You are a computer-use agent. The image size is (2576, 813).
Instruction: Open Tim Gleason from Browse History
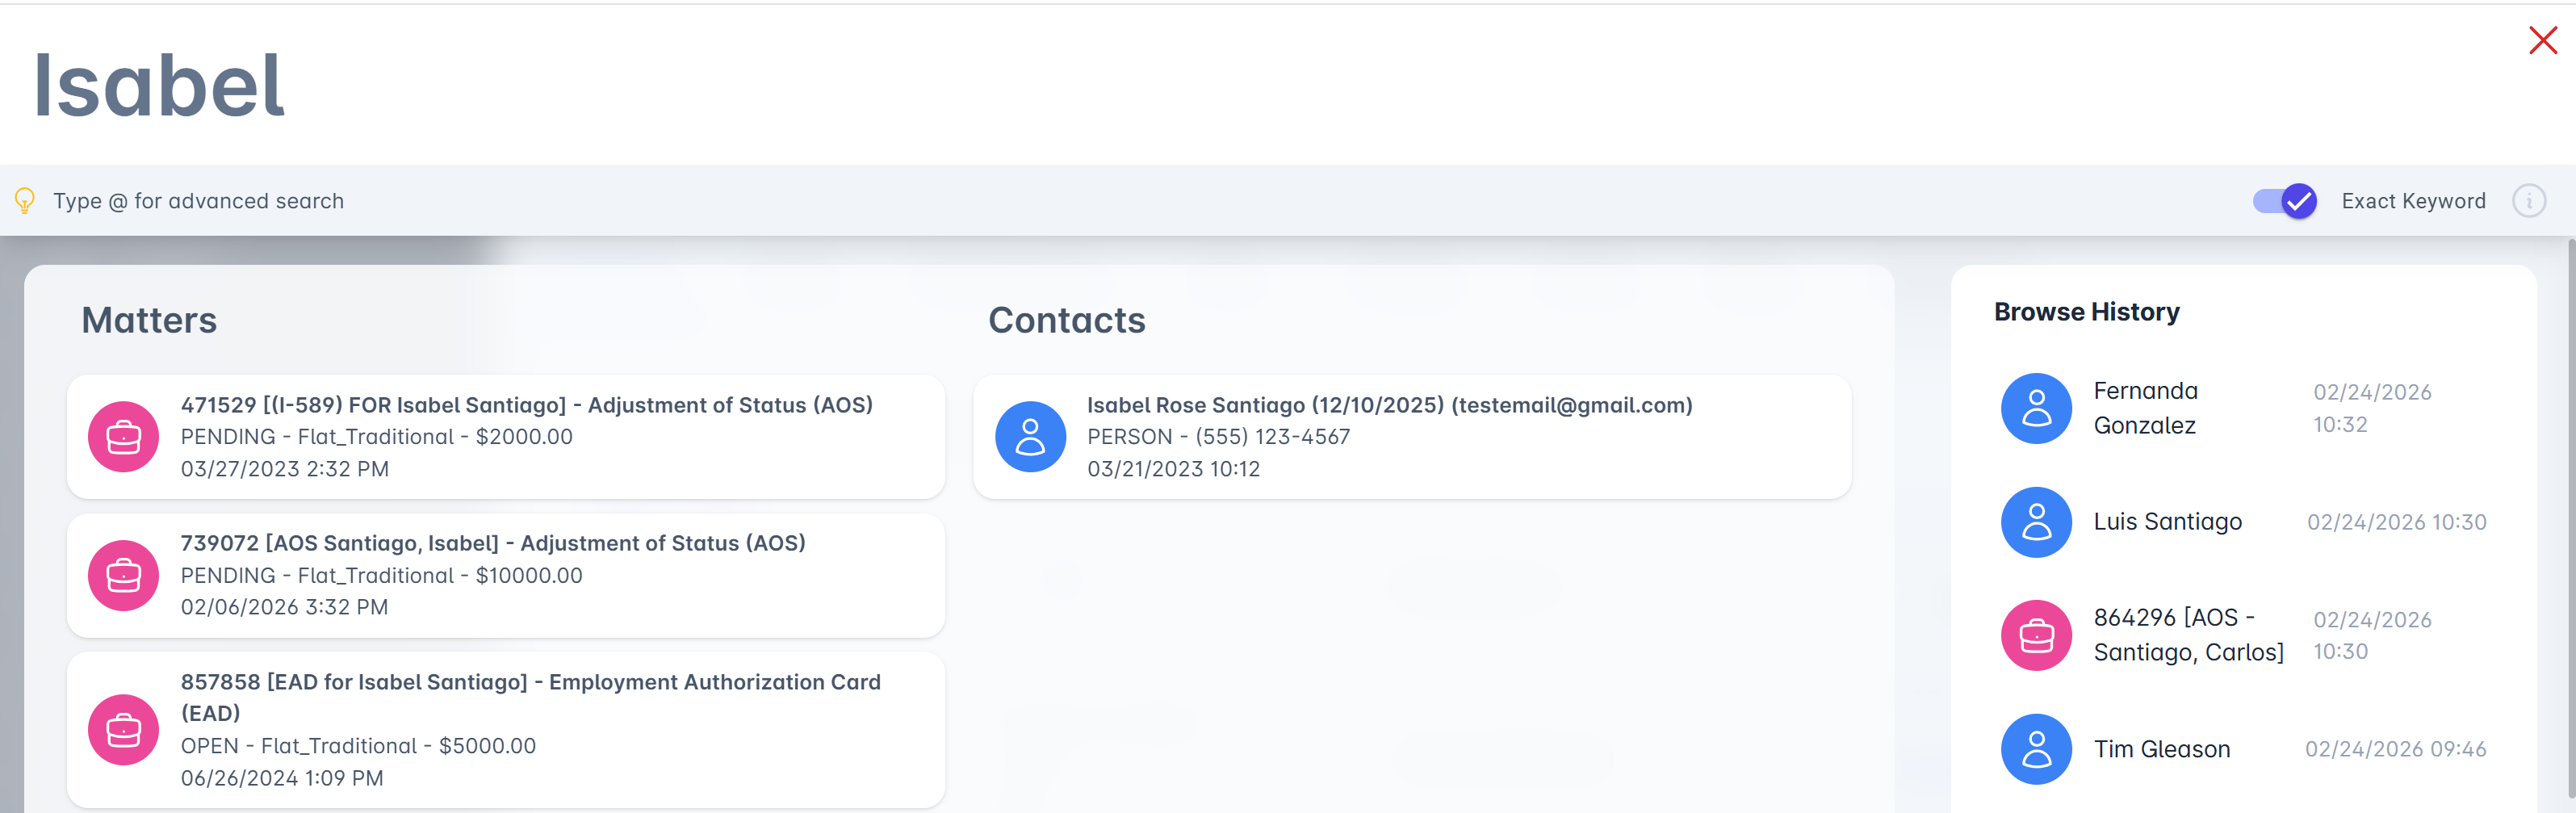pyautogui.click(x=2161, y=749)
